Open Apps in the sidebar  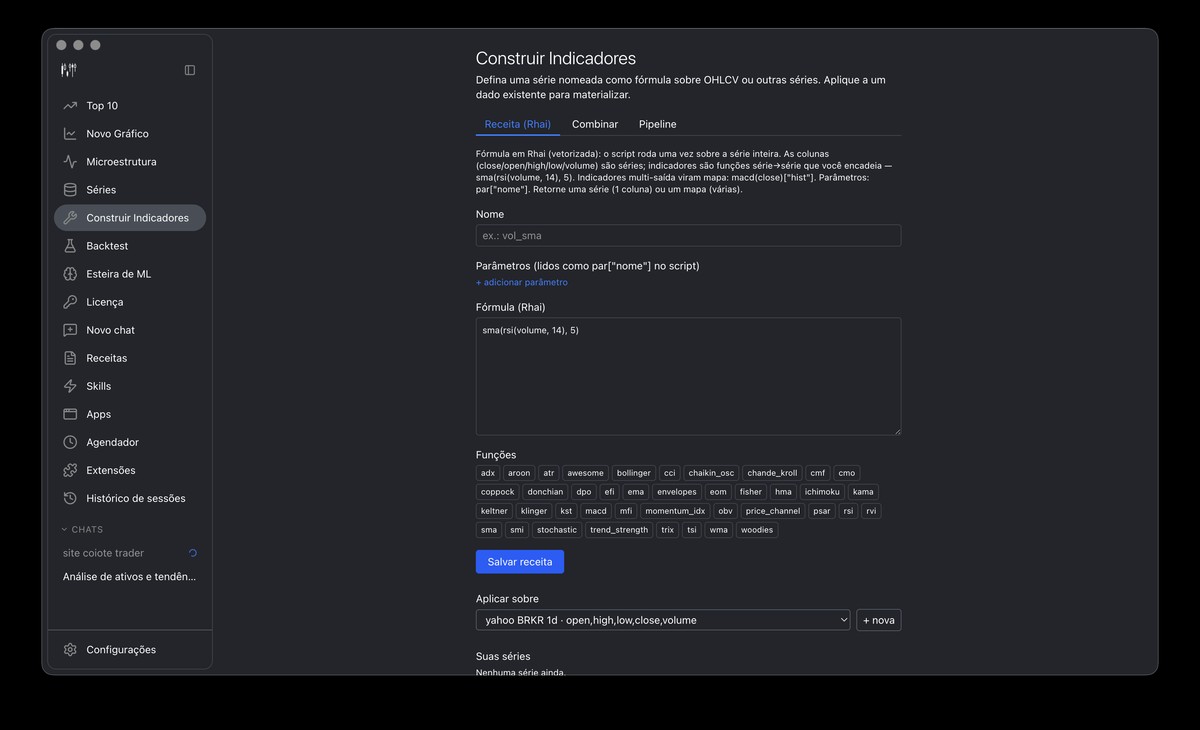click(130, 414)
